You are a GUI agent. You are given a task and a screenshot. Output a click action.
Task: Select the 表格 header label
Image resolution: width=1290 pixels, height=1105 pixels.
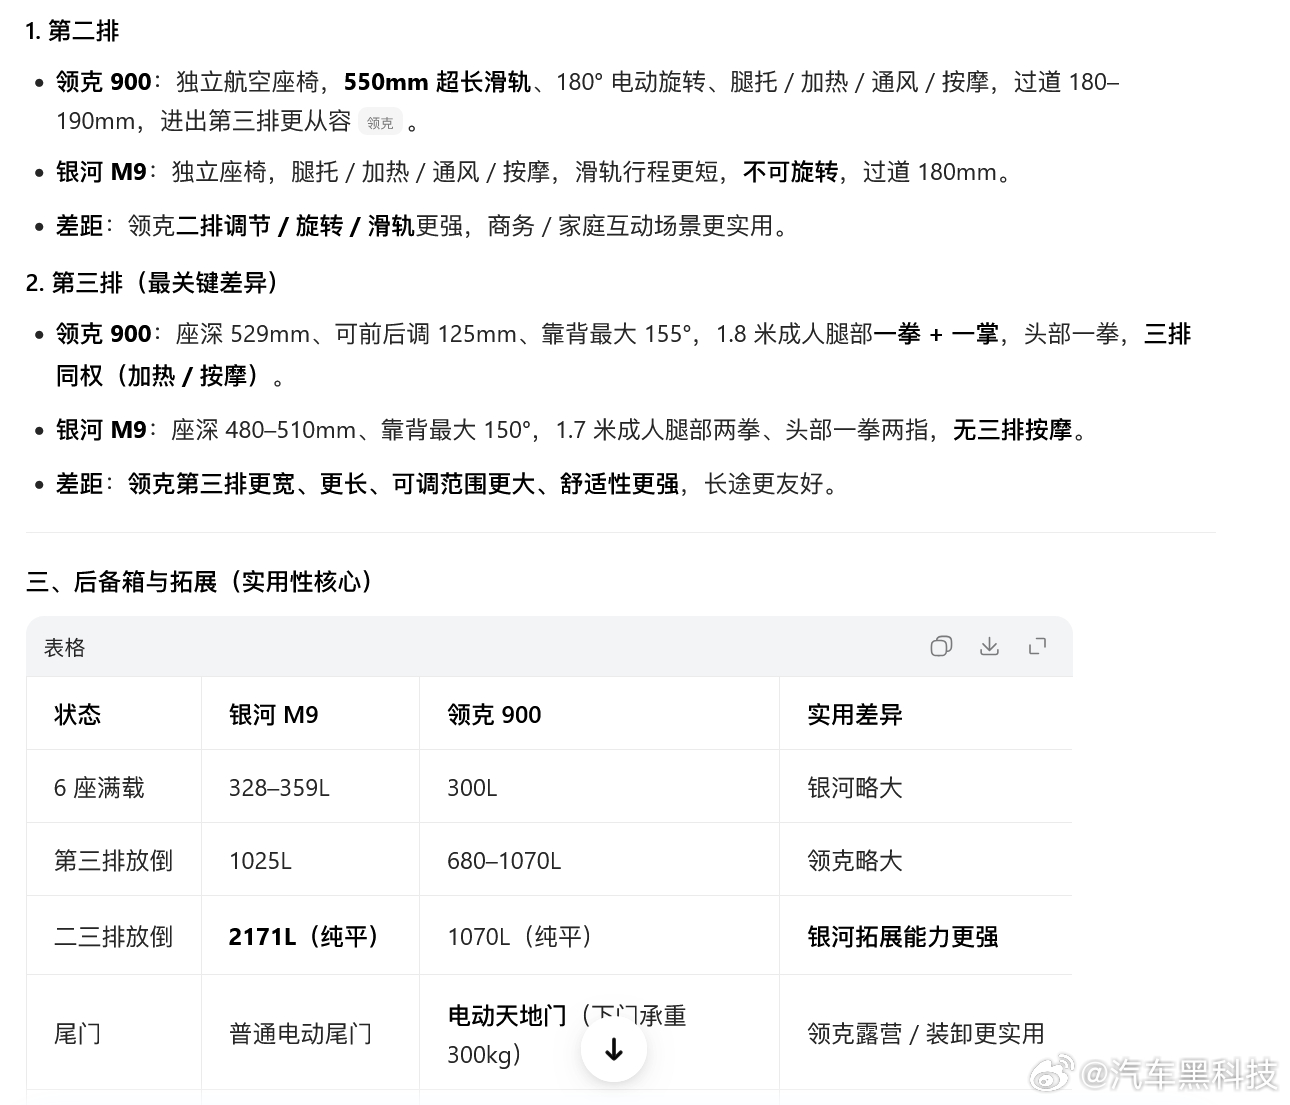point(64,647)
